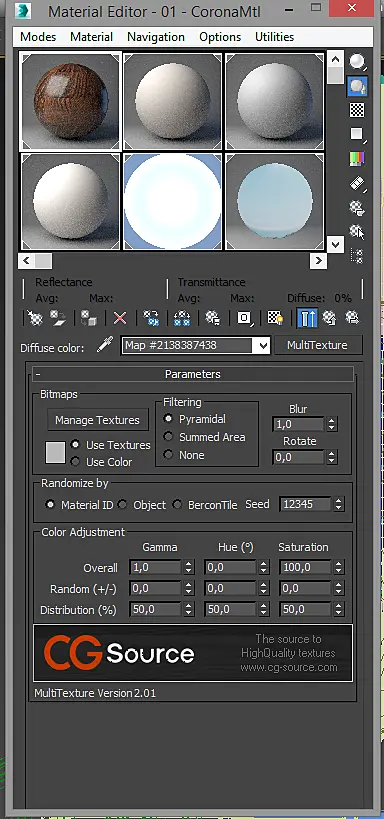The image size is (384, 819).
Task: Click the Make Material Copy icon
Action: click(151, 318)
